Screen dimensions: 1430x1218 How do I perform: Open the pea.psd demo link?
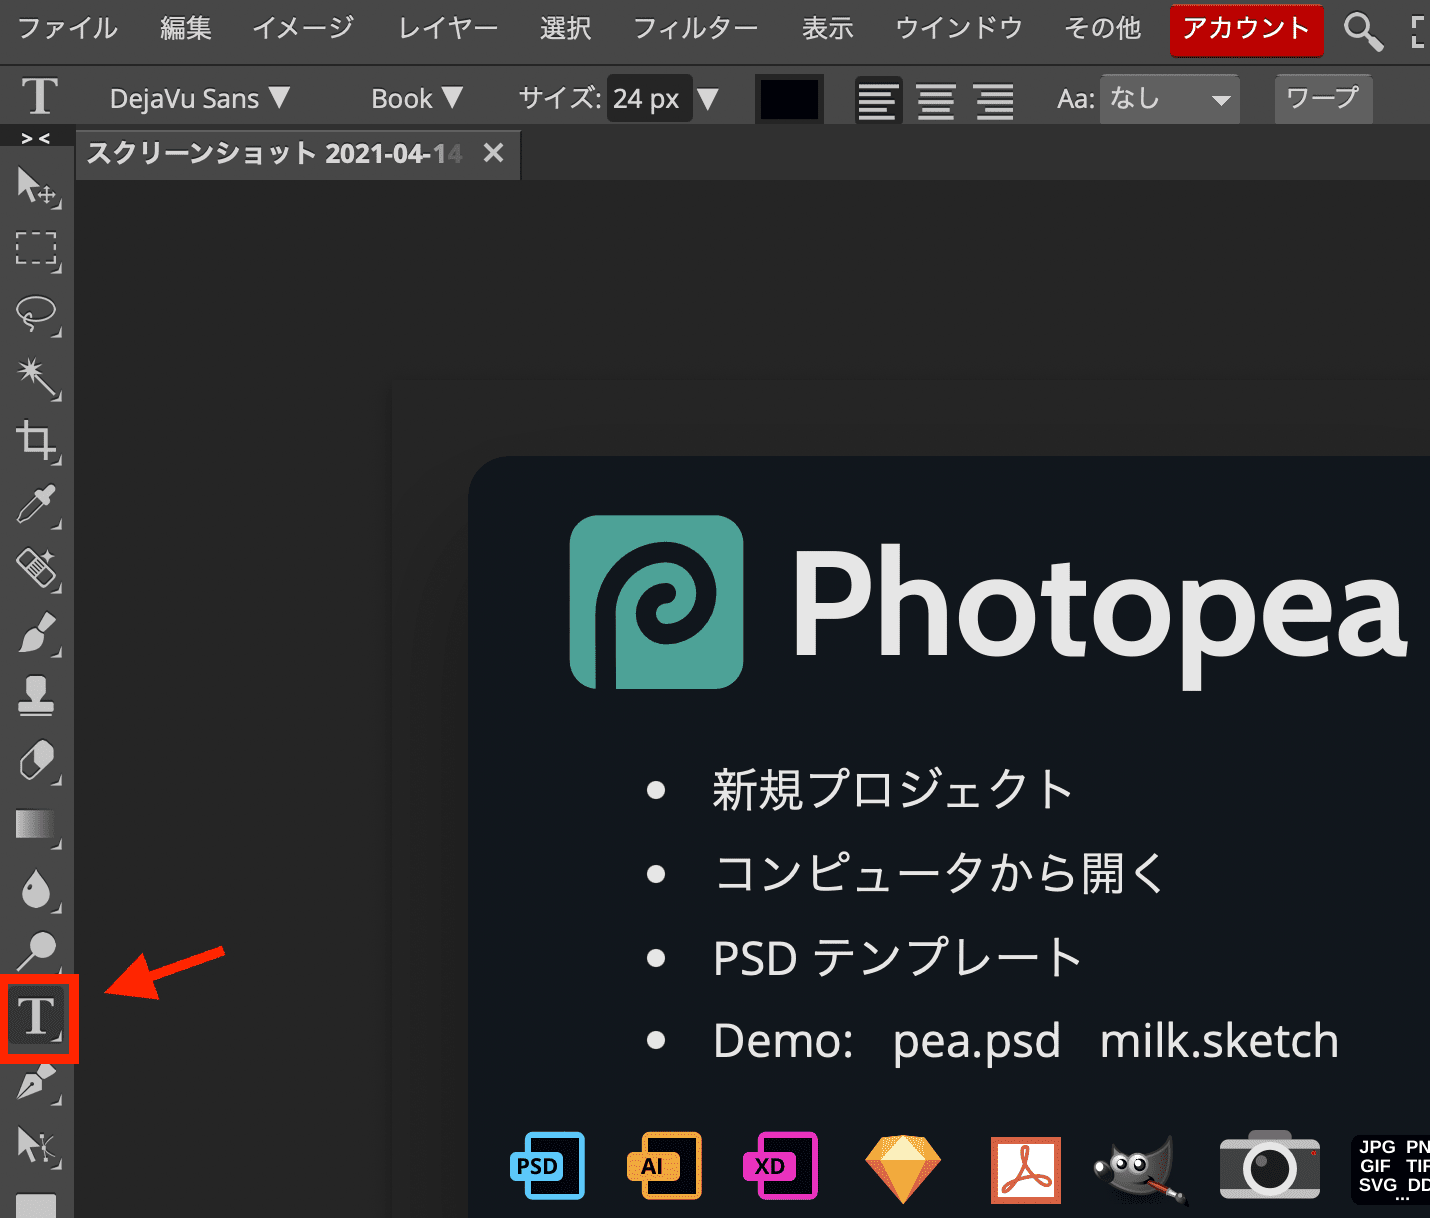click(x=976, y=1041)
